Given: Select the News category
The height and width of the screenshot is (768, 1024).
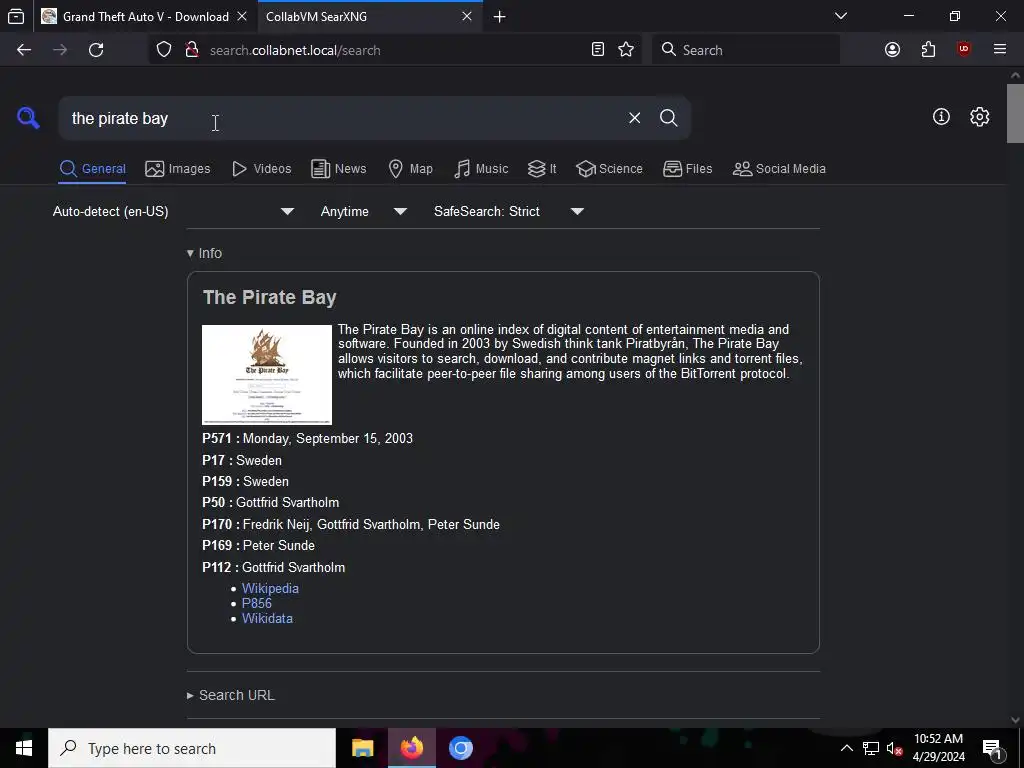Looking at the screenshot, I should click(338, 168).
